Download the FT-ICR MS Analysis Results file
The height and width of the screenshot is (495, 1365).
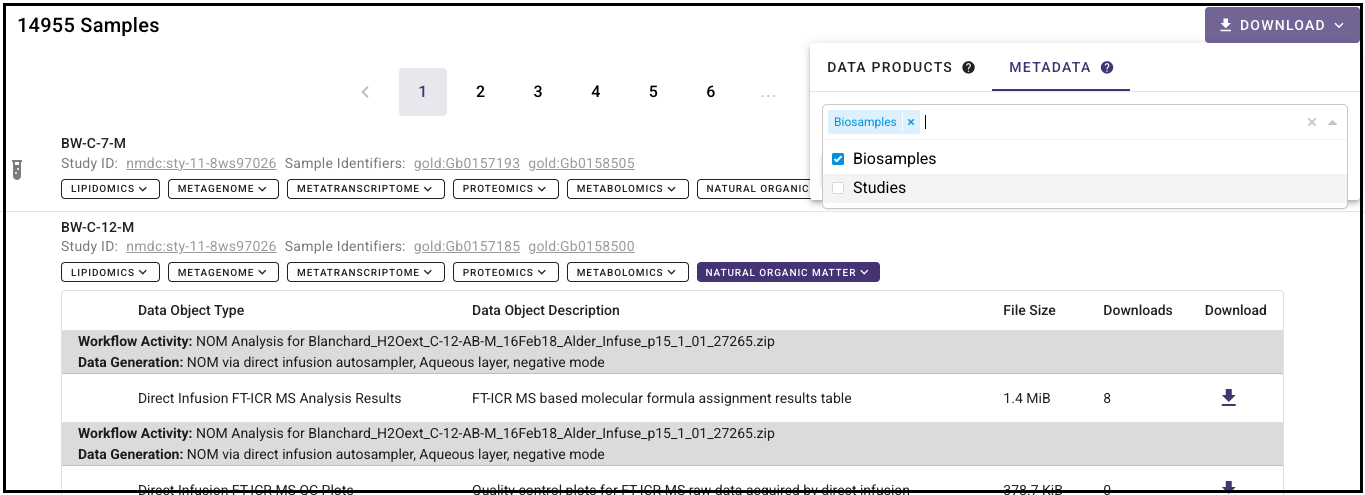click(1229, 398)
